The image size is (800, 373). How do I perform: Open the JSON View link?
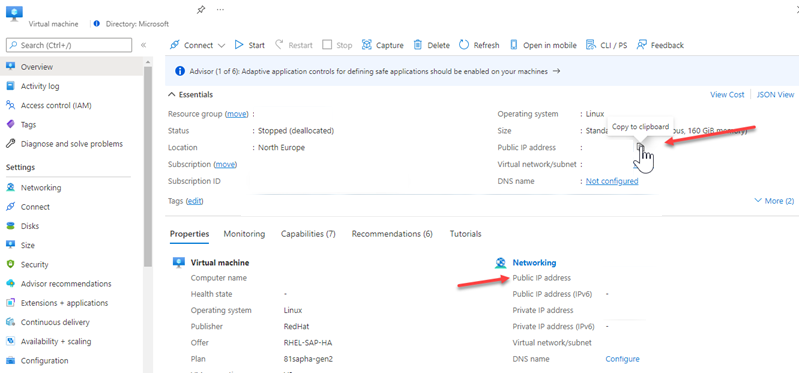[776, 94]
